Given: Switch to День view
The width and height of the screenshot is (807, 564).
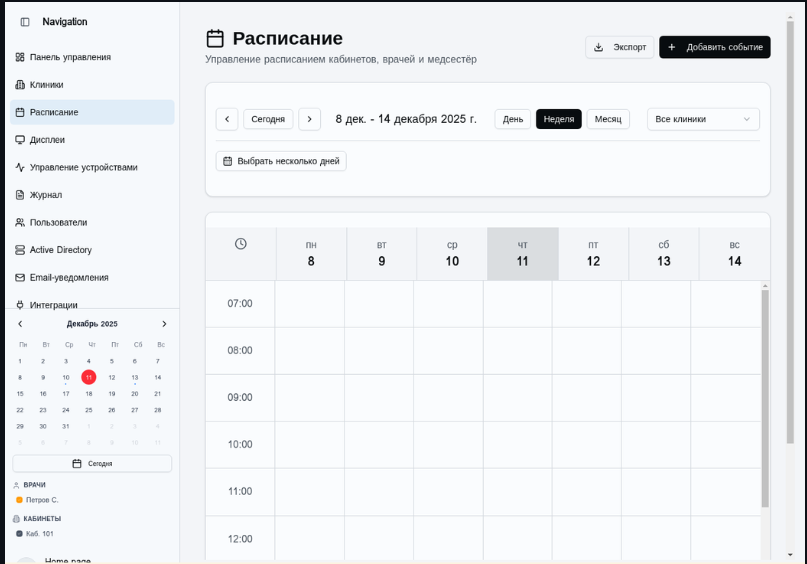Looking at the screenshot, I should click(x=513, y=119).
